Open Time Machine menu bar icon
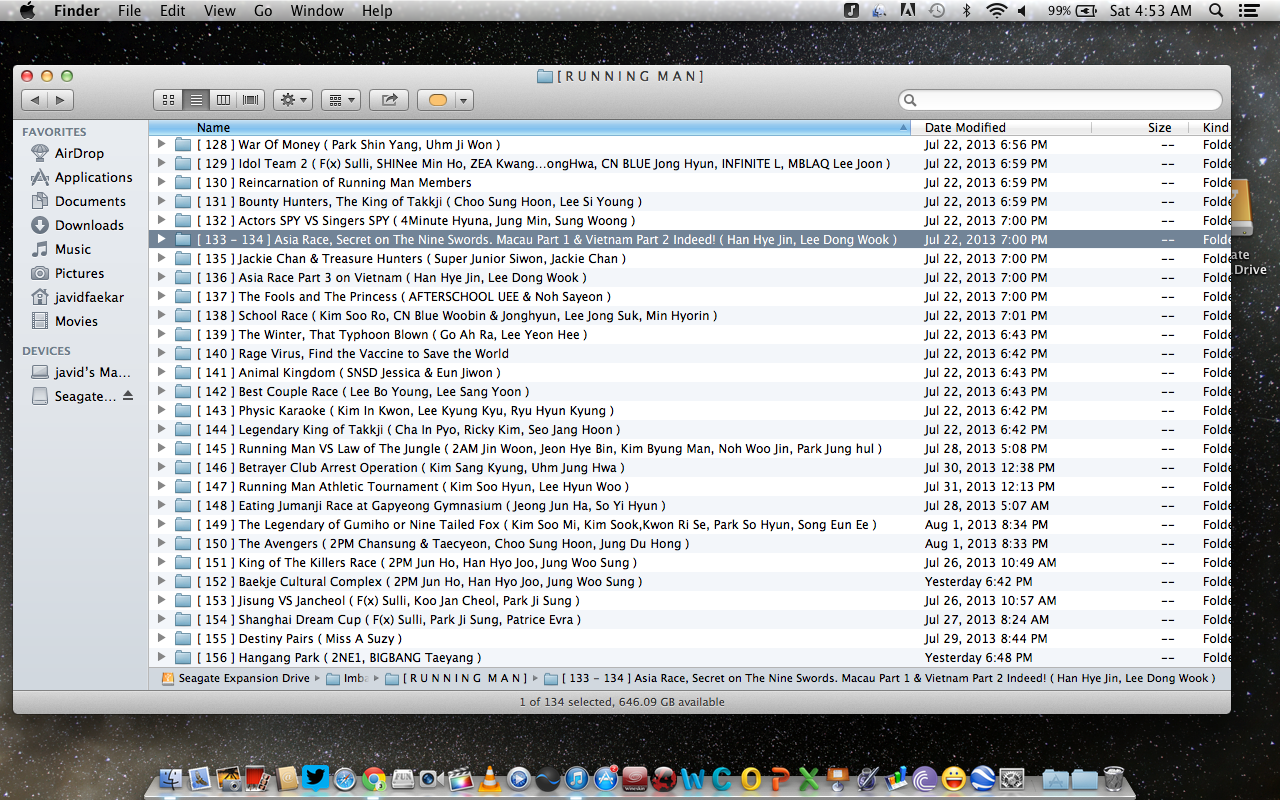Screen dimensions: 1280x800 (937, 11)
